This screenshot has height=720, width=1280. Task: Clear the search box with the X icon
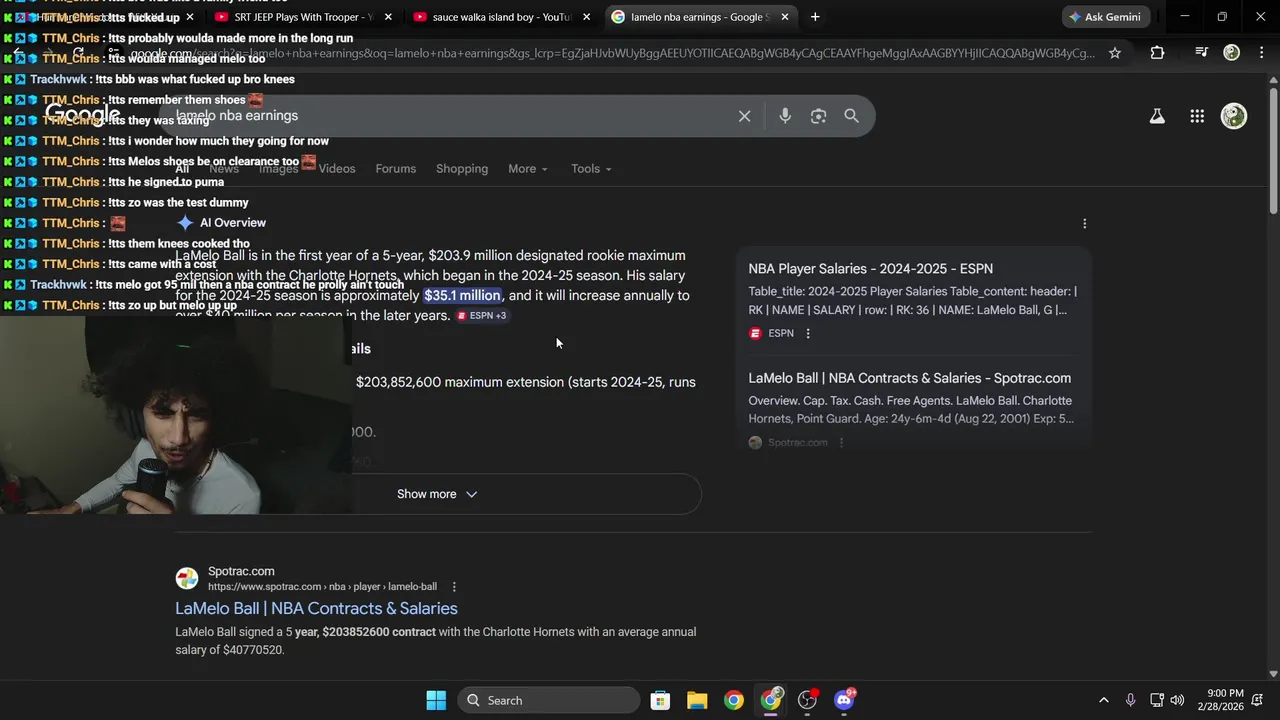pyautogui.click(x=744, y=116)
